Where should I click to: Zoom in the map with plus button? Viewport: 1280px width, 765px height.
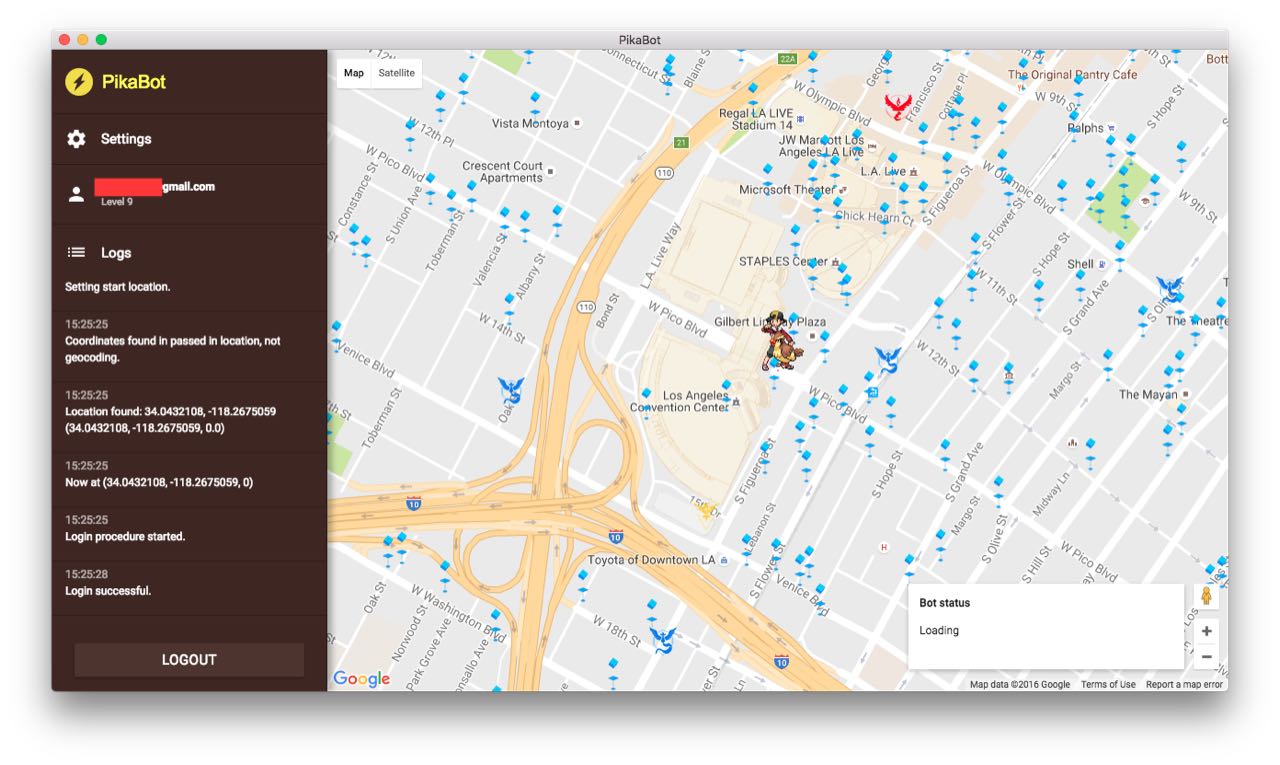1207,631
